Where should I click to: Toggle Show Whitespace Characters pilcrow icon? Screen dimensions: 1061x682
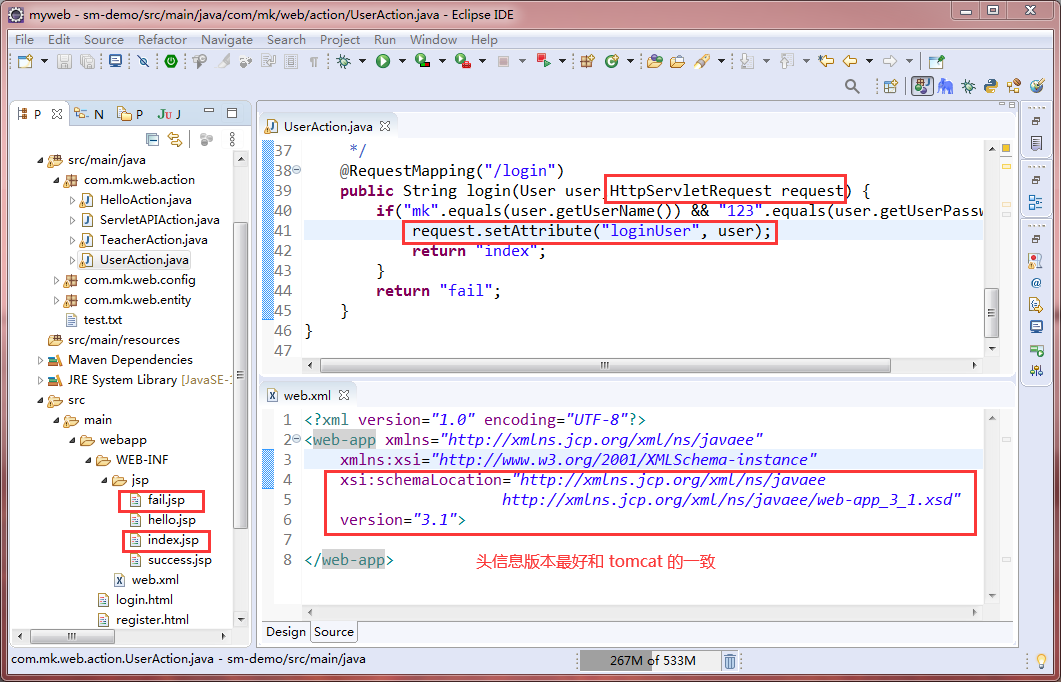(313, 62)
